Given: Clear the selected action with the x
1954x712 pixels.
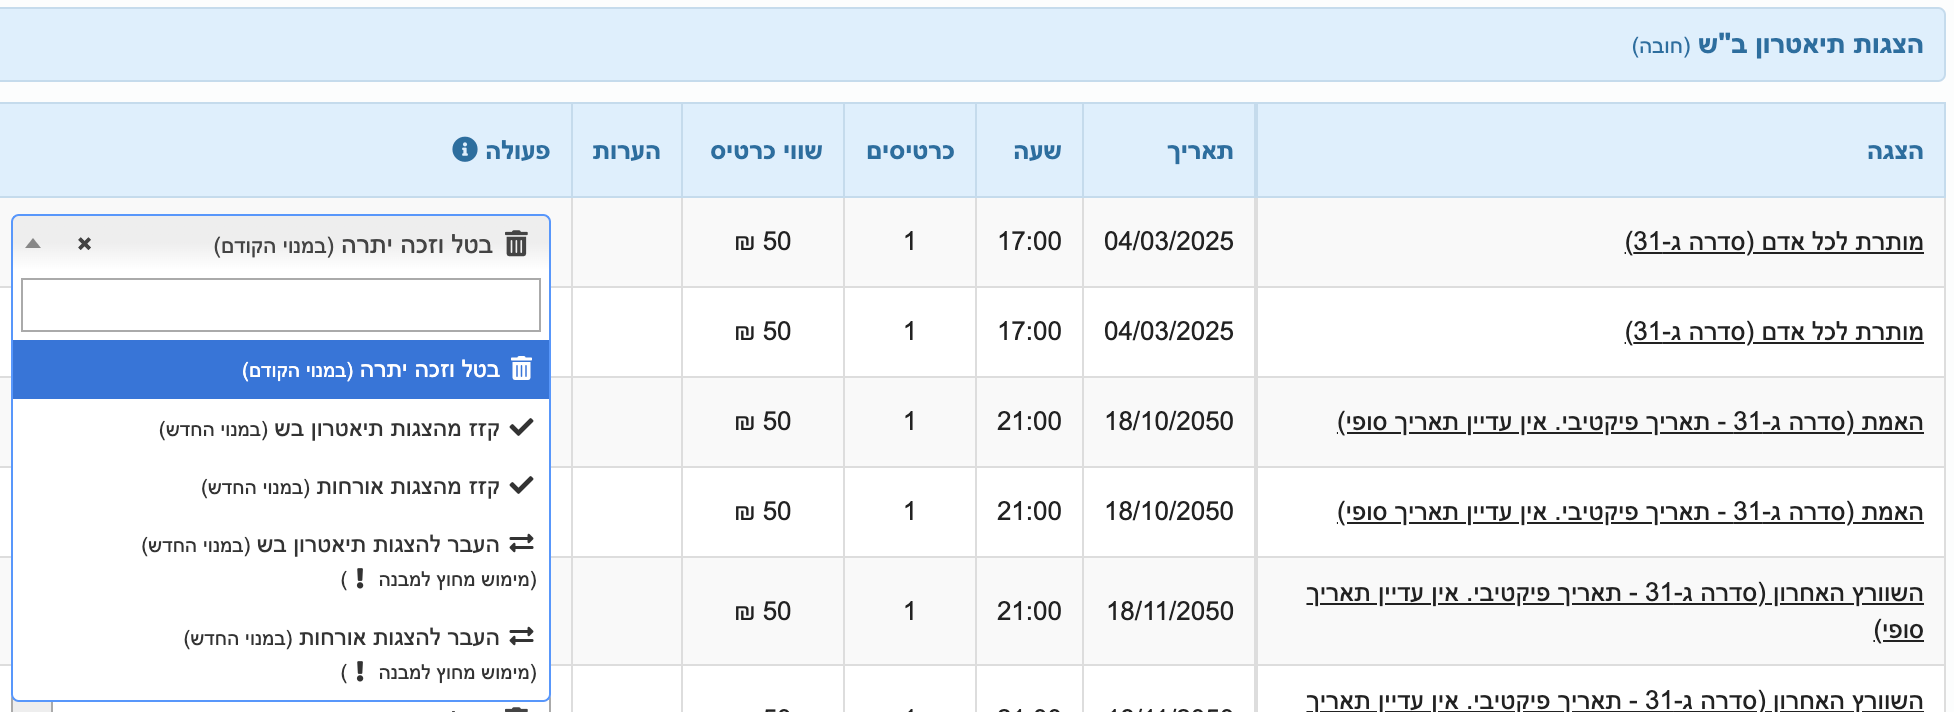Looking at the screenshot, I should point(85,243).
